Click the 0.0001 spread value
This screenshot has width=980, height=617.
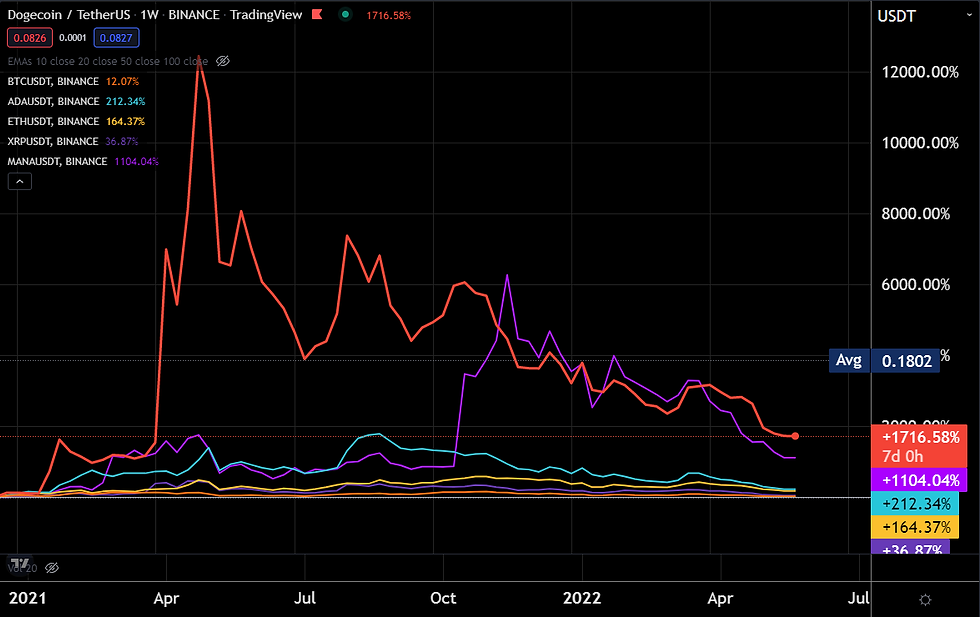coord(72,38)
